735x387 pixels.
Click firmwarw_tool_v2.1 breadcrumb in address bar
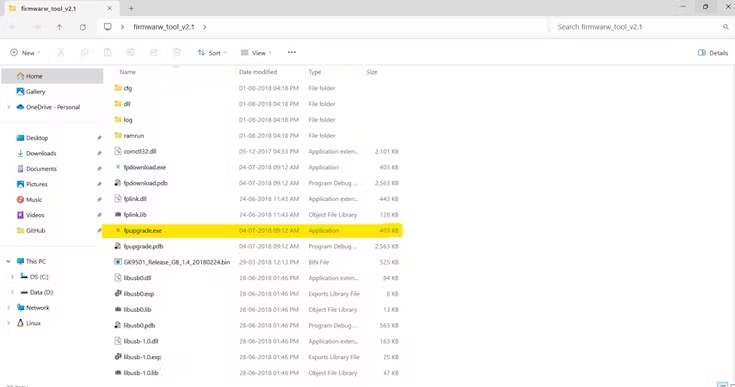click(x=164, y=27)
